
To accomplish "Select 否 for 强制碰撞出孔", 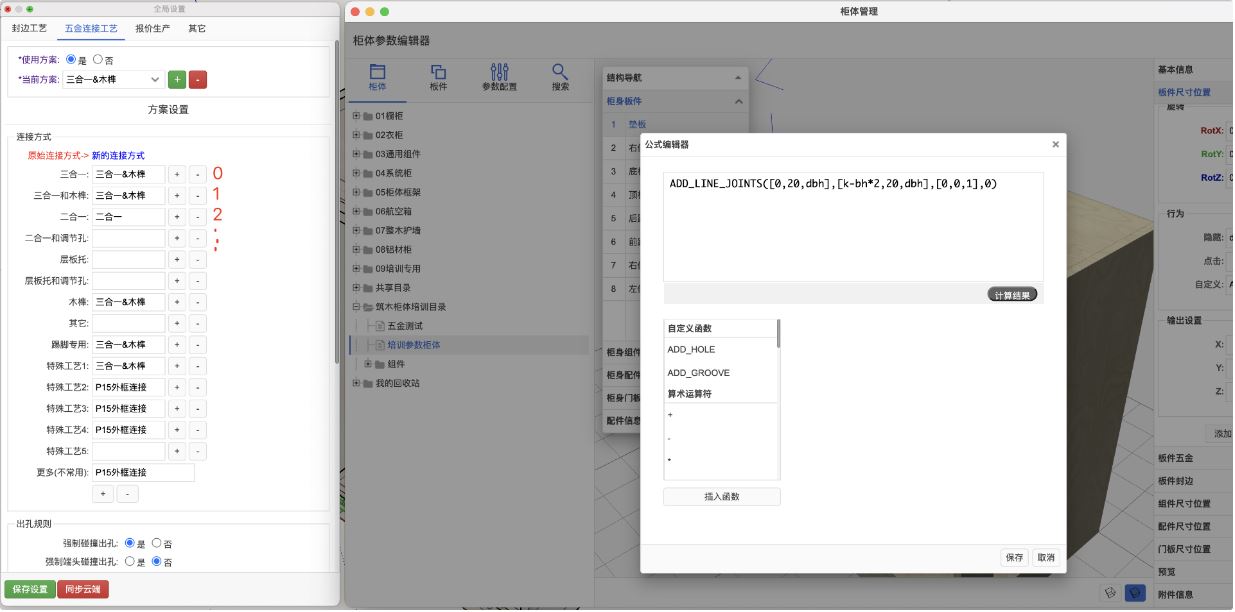I will pyautogui.click(x=156, y=544).
